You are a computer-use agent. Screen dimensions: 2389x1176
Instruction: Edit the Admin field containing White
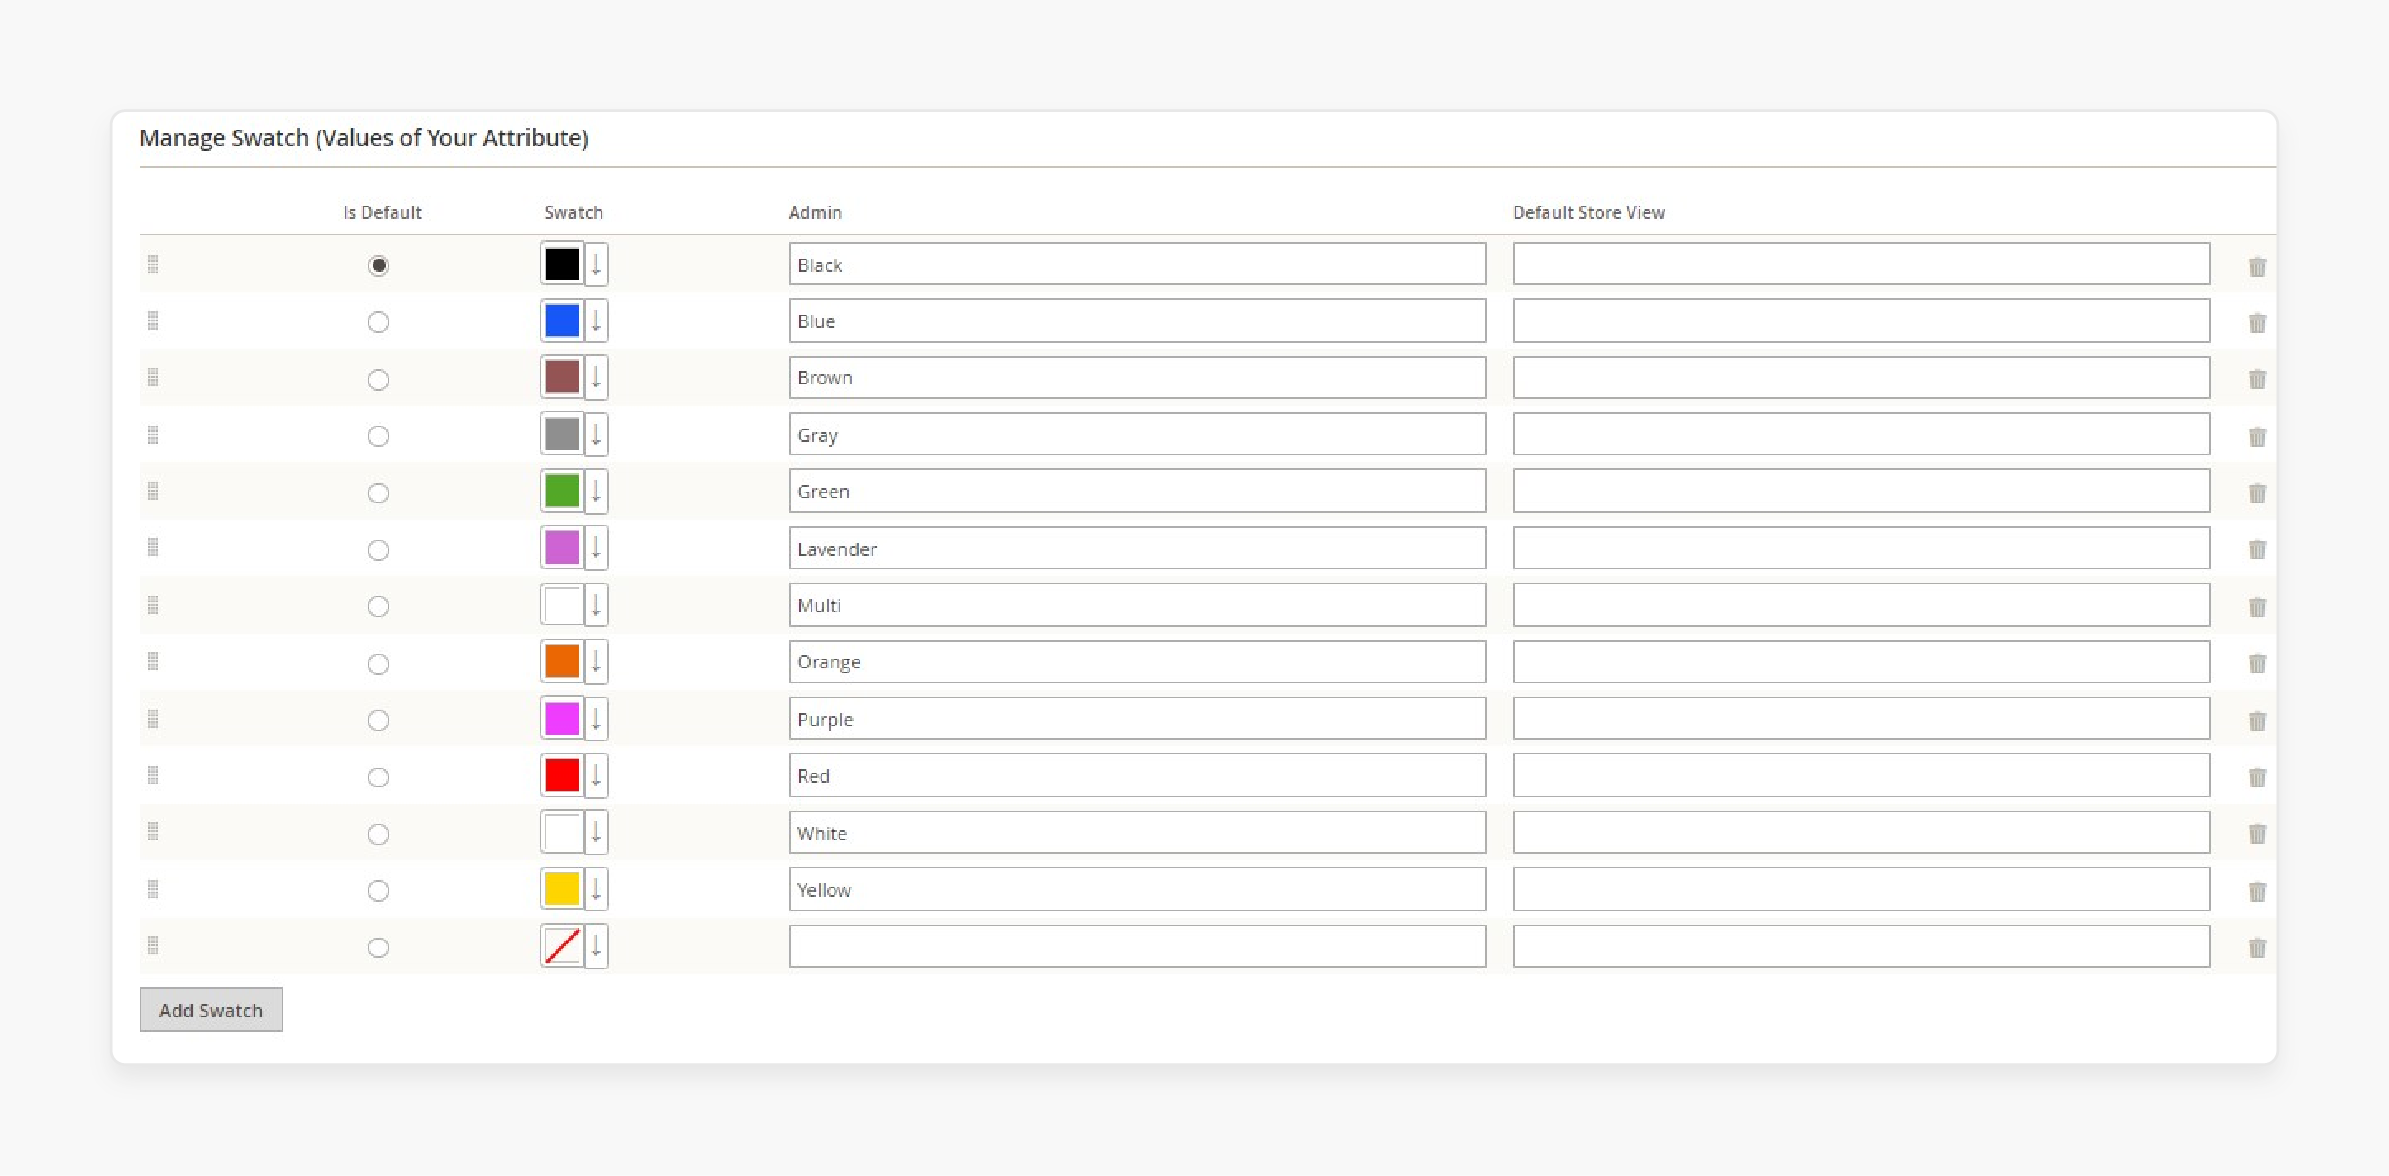coord(1137,832)
